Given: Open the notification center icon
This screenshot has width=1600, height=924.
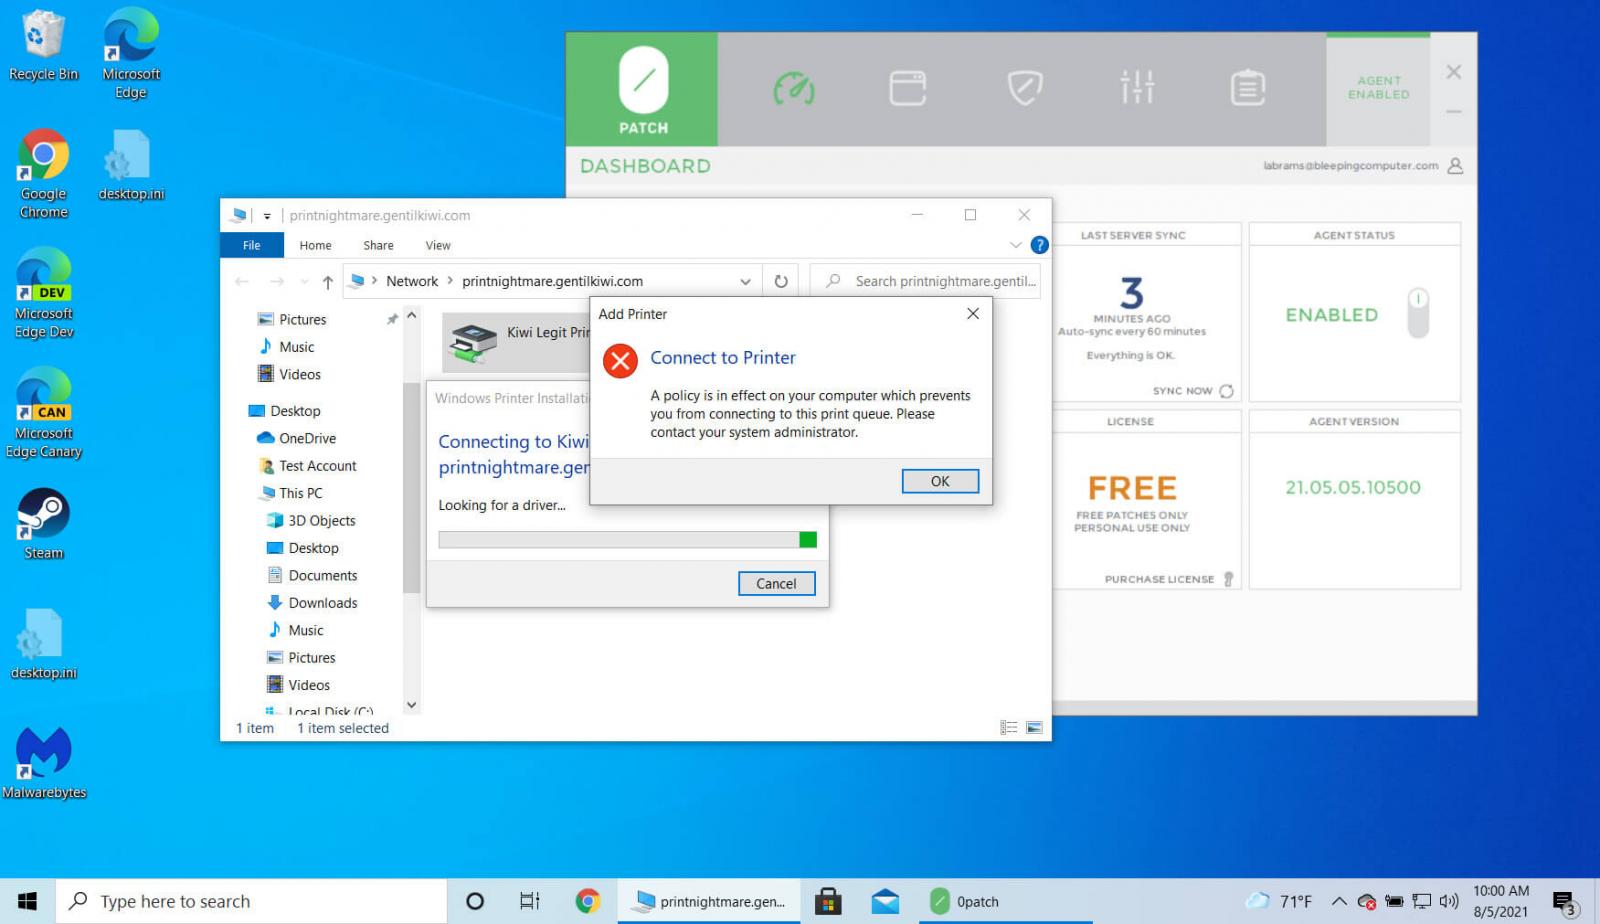Looking at the screenshot, I should point(1566,902).
